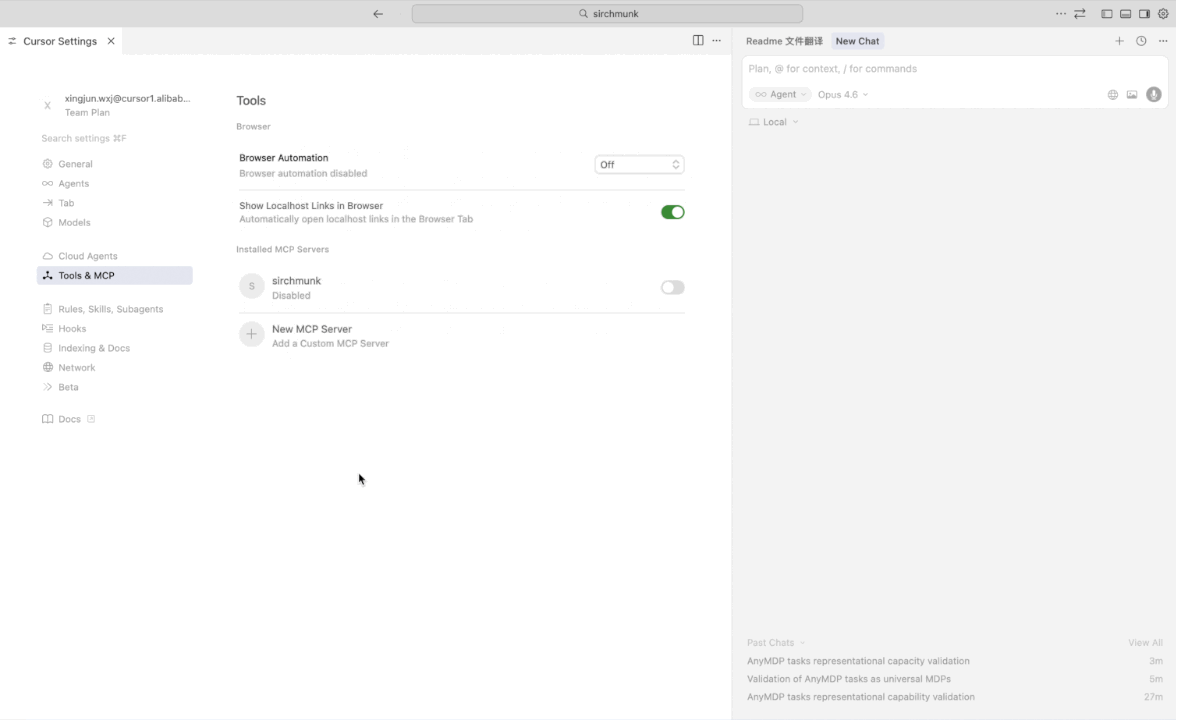Activate the microphone dictation icon in chat
The width and height of the screenshot is (1177, 720).
click(1153, 94)
